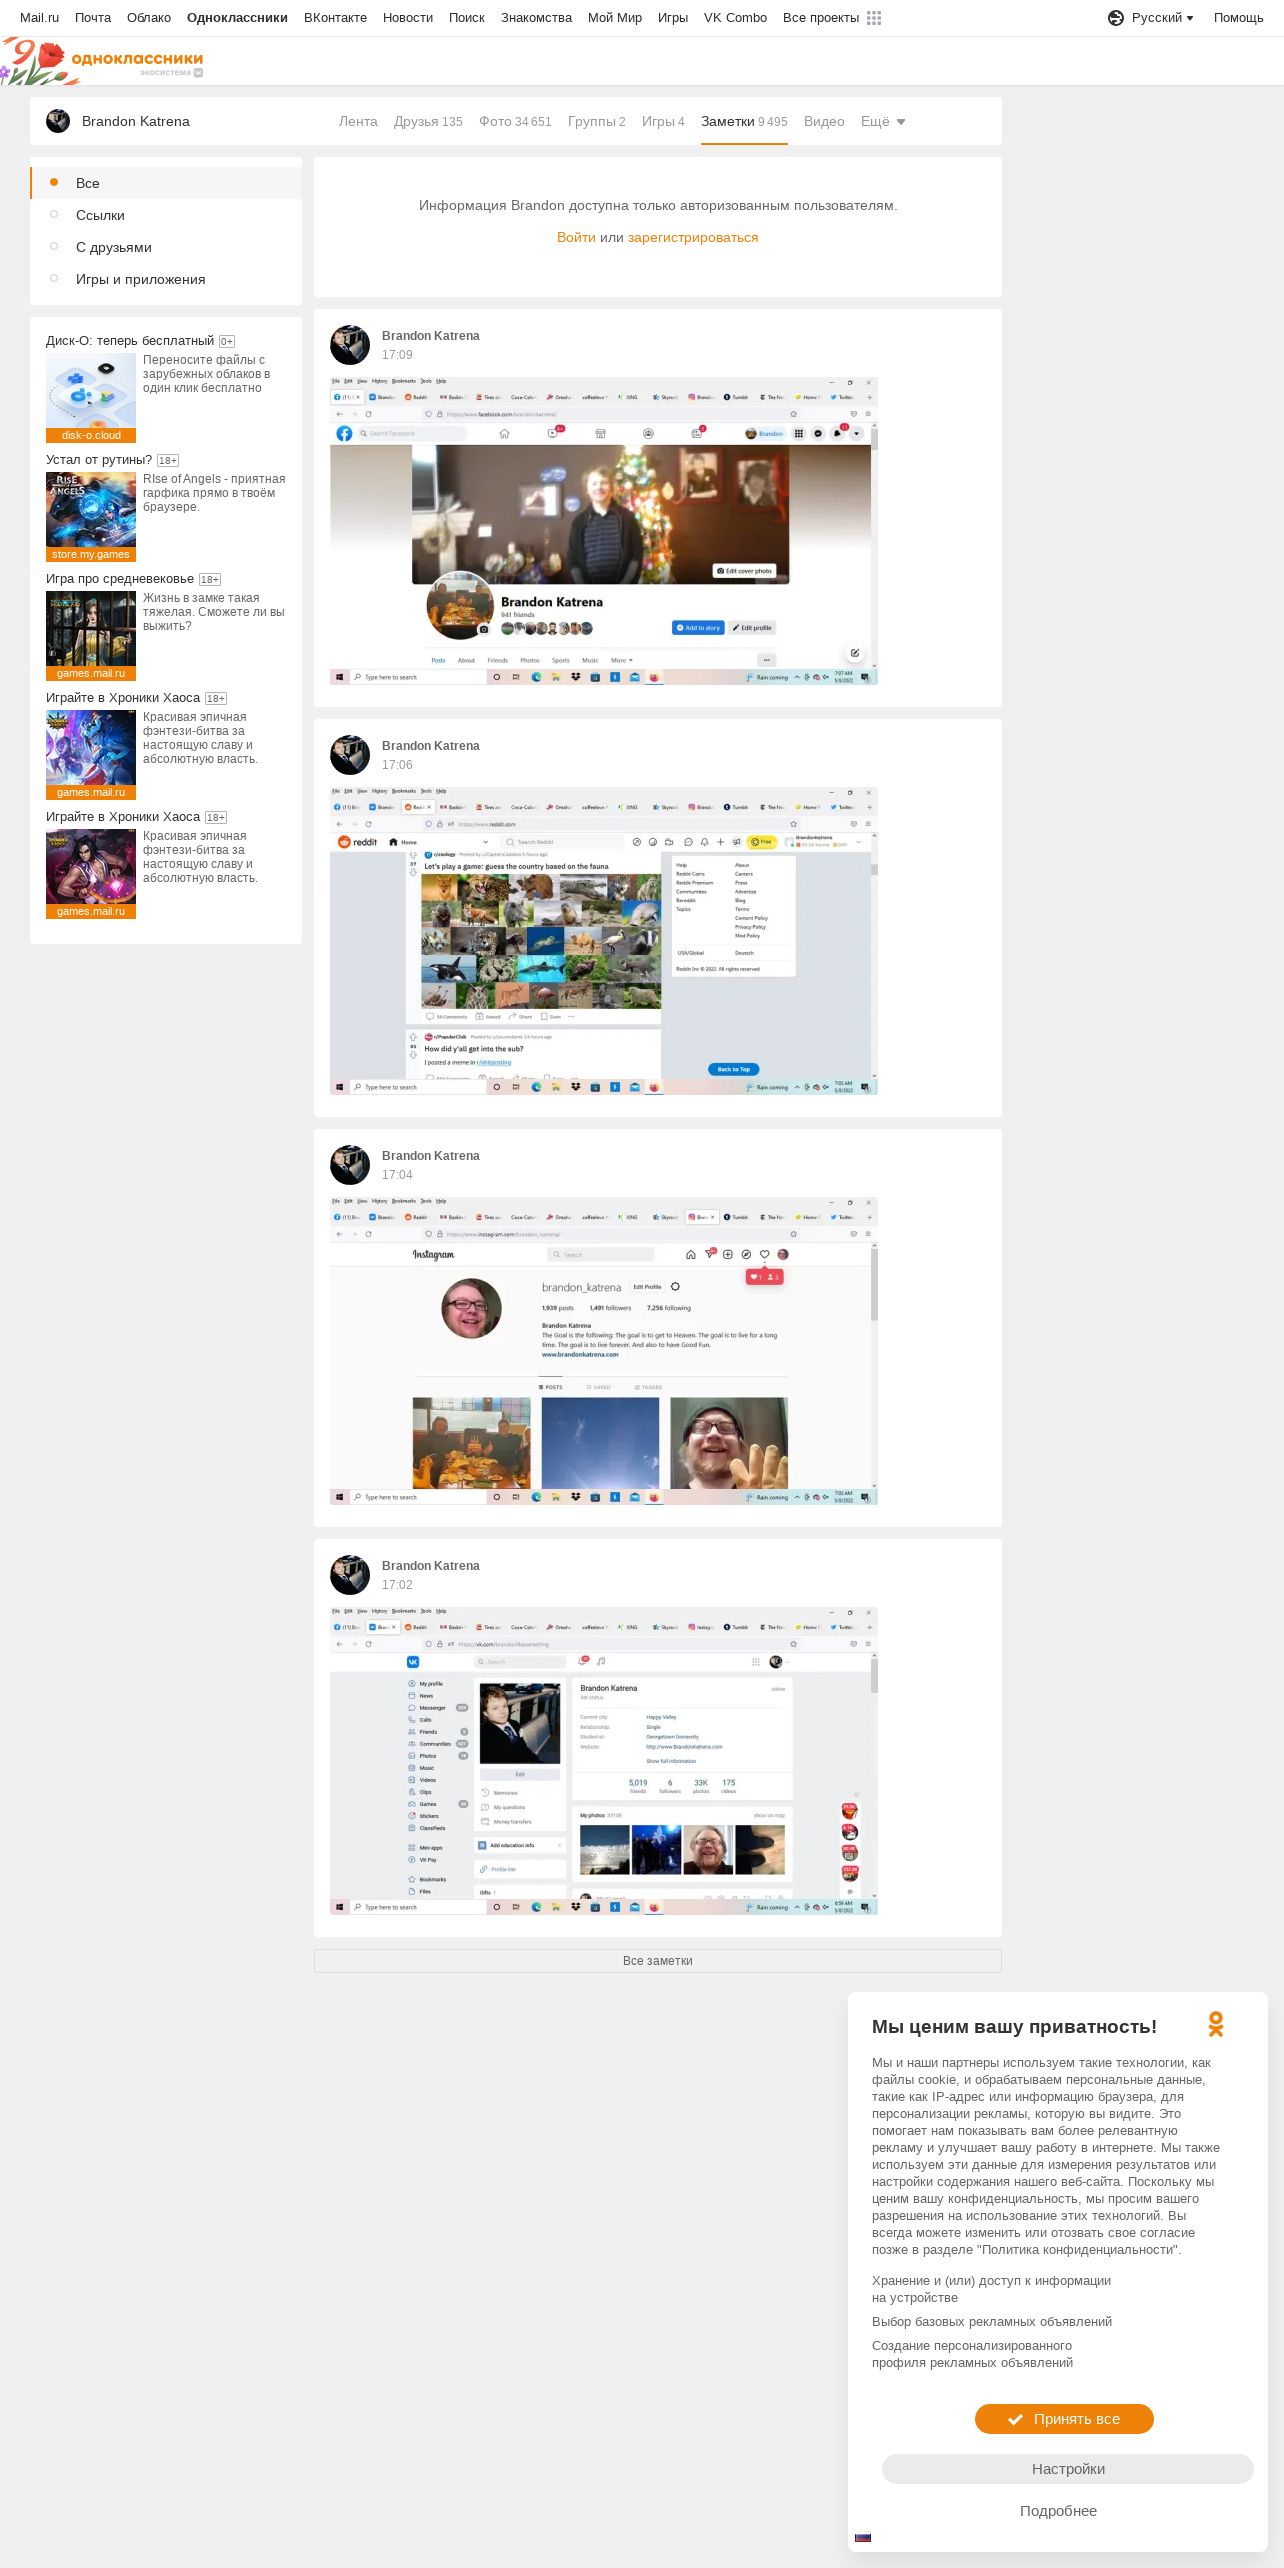Open Новости in top bar
This screenshot has width=1284, height=2568.
(x=408, y=18)
